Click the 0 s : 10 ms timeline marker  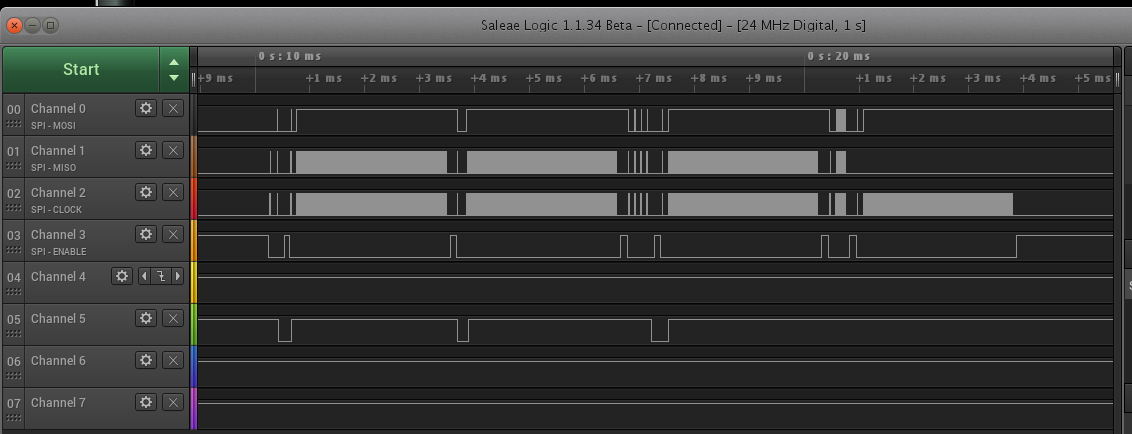click(x=289, y=56)
